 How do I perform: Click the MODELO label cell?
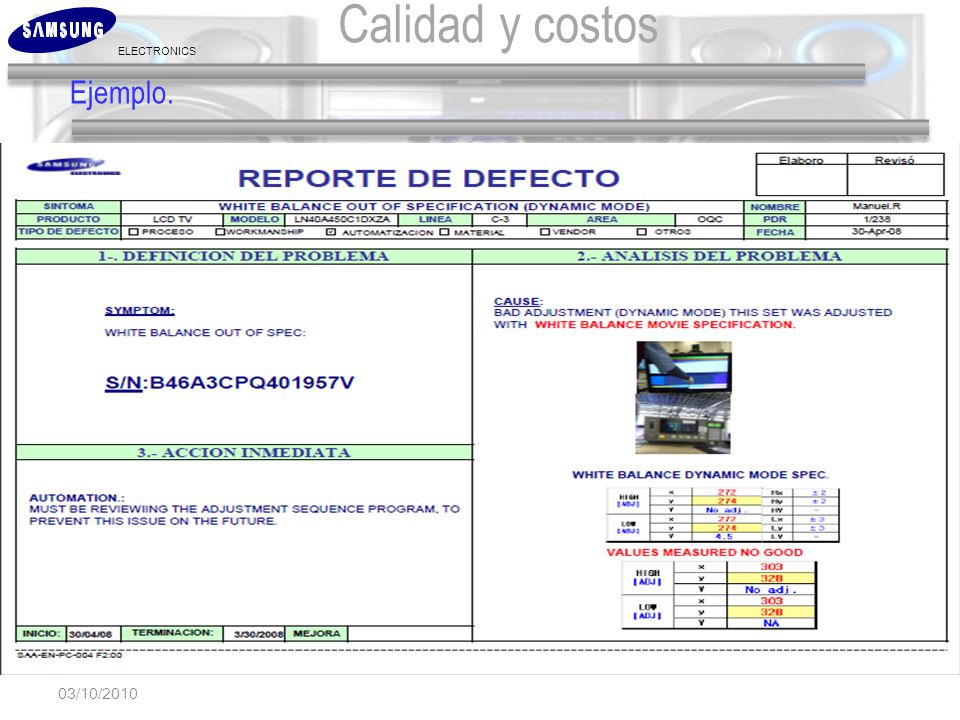pyautogui.click(x=254, y=219)
